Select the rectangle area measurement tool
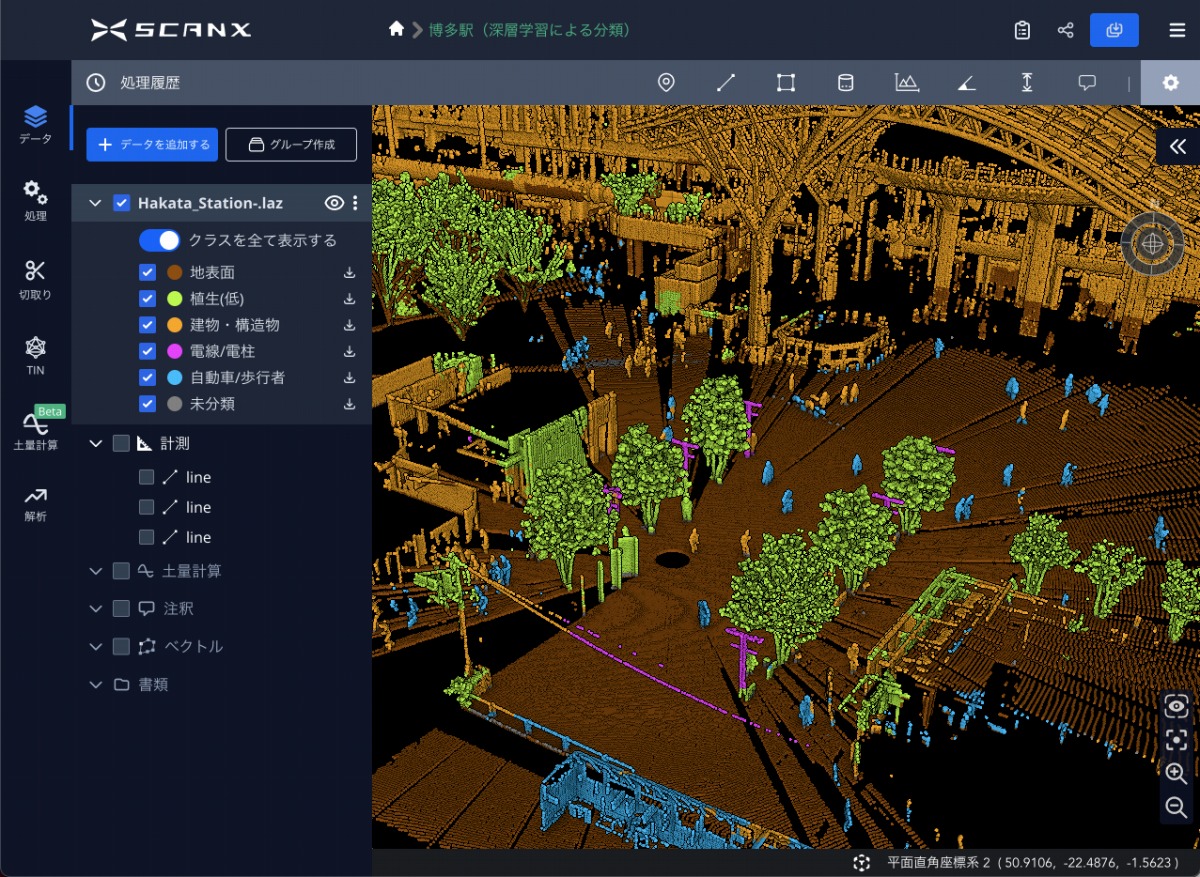The image size is (1200, 877). pyautogui.click(x=786, y=83)
